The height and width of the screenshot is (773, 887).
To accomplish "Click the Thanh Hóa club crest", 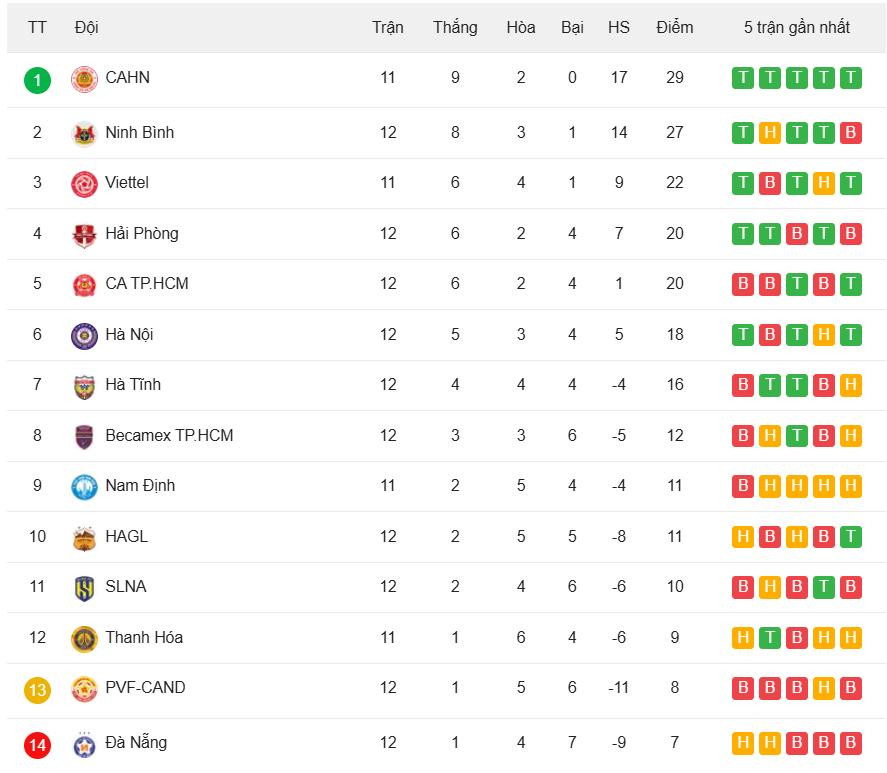I will point(84,639).
